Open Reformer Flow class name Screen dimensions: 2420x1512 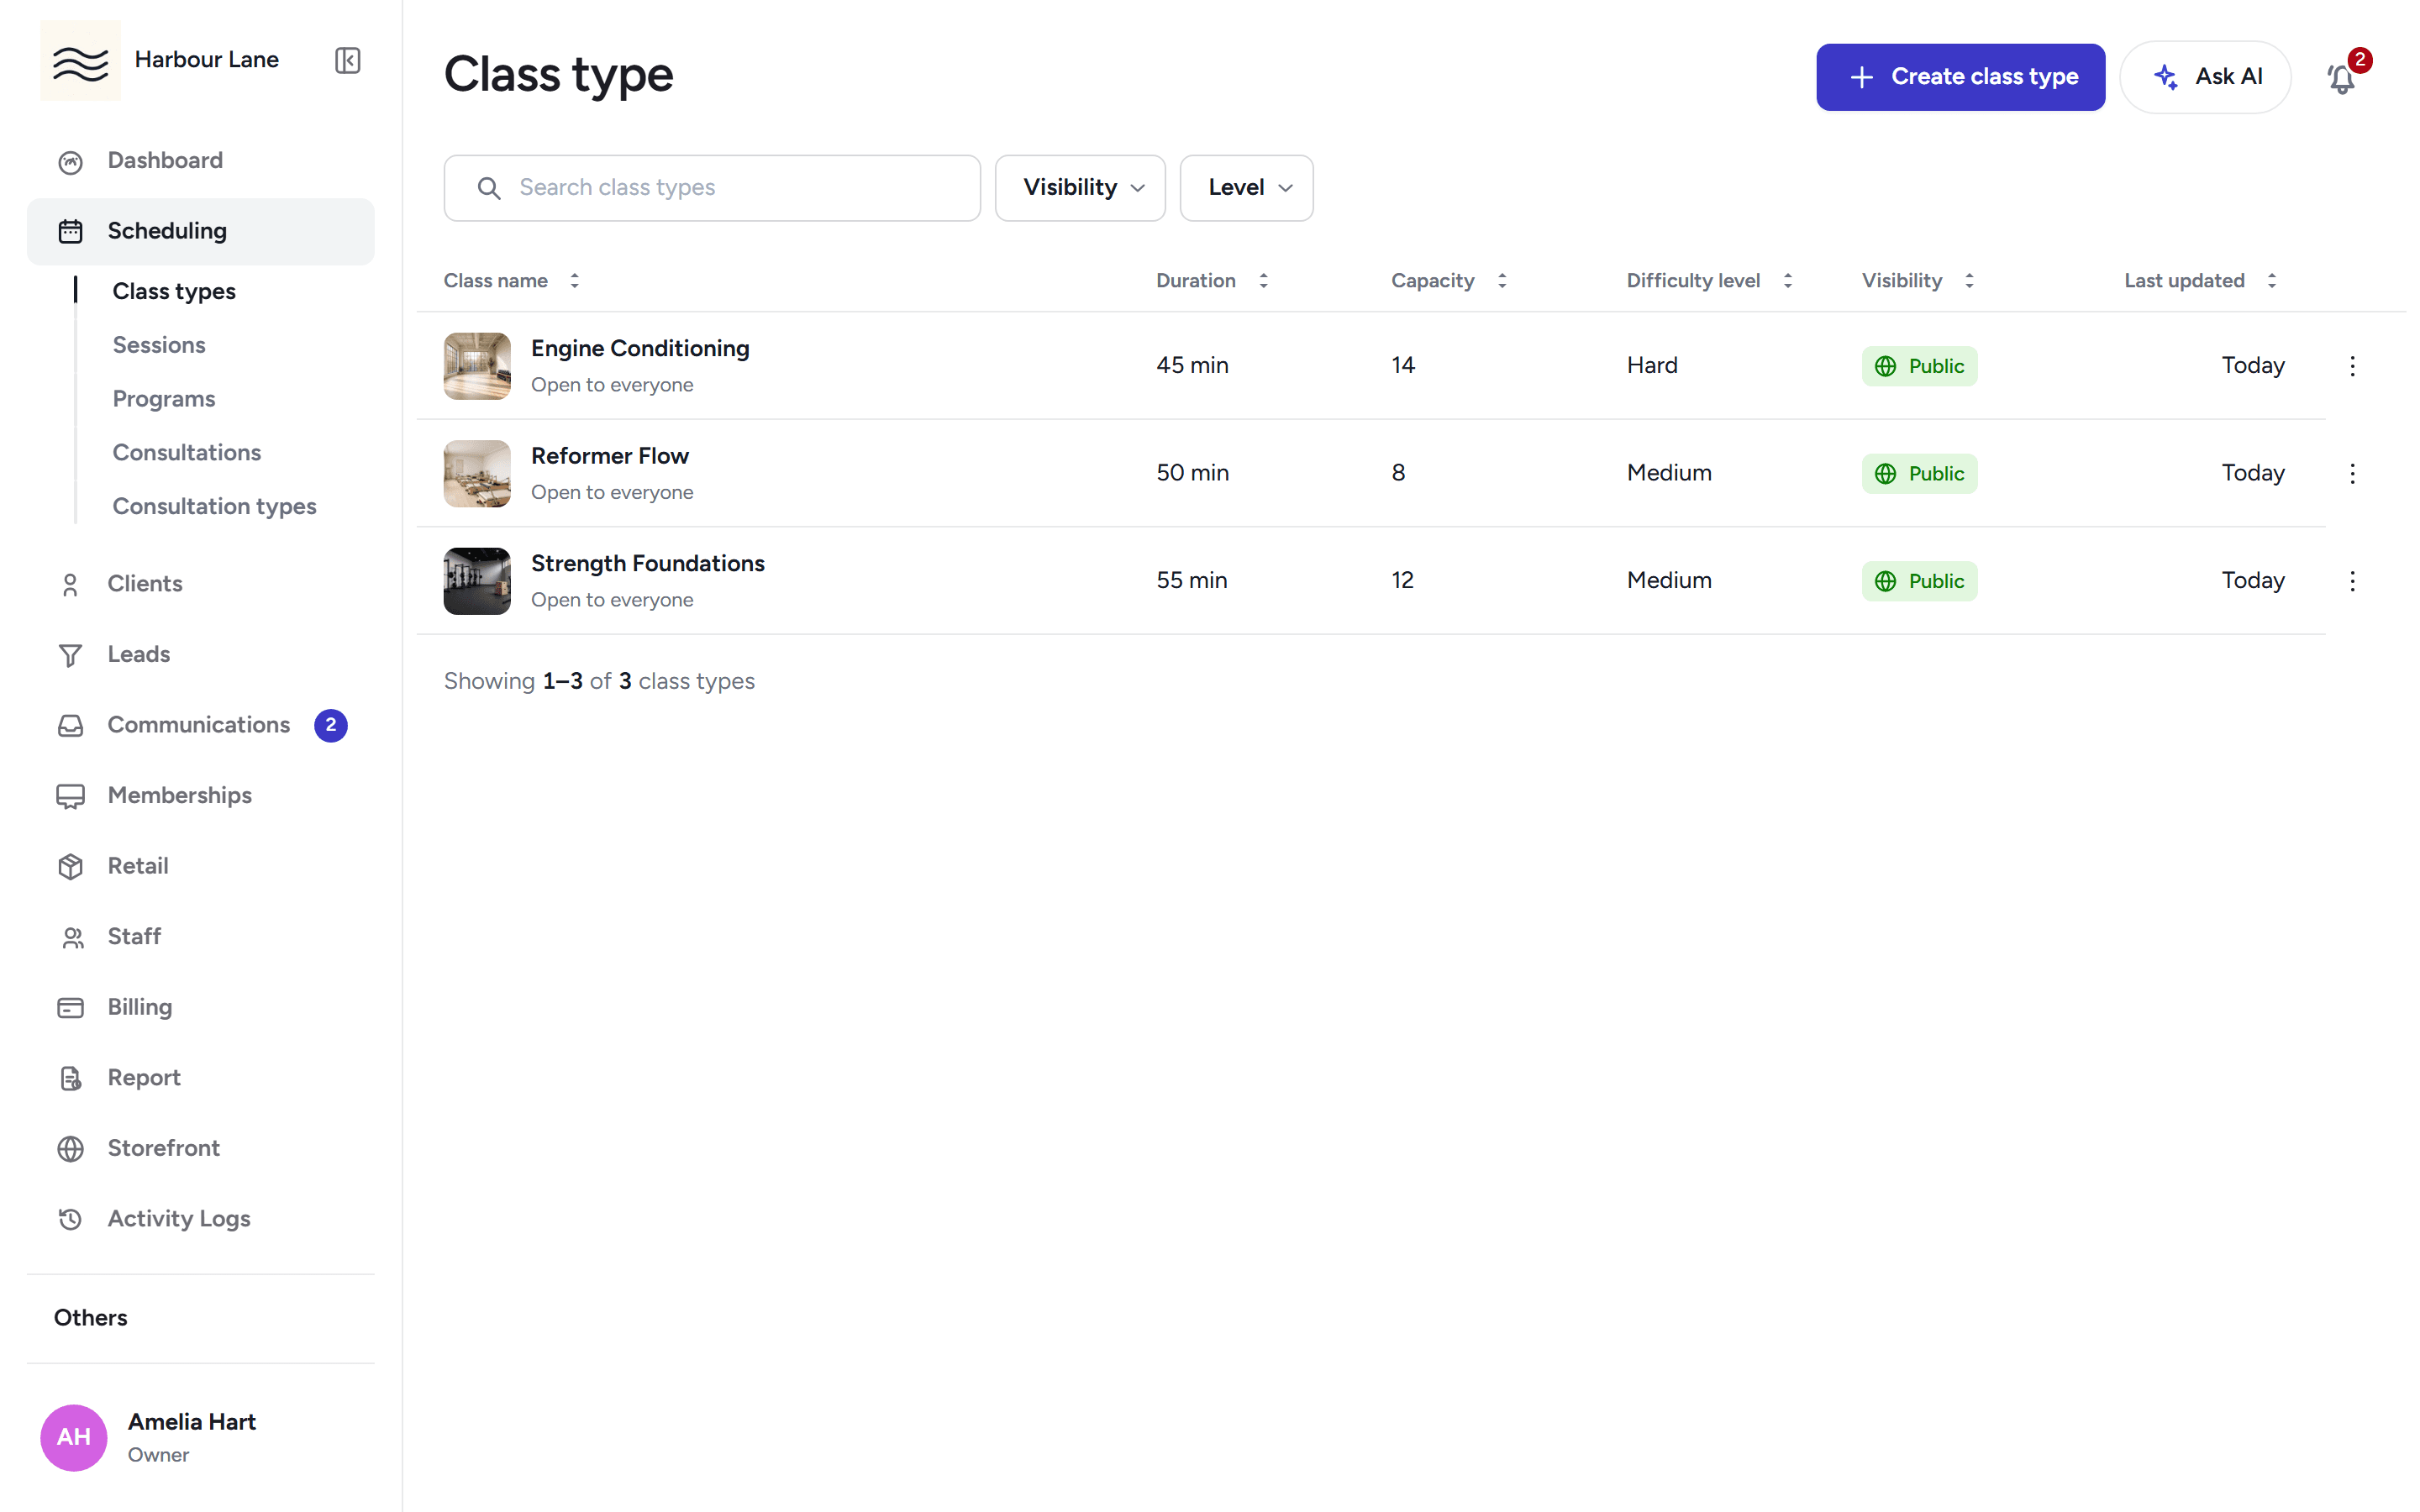610,456
